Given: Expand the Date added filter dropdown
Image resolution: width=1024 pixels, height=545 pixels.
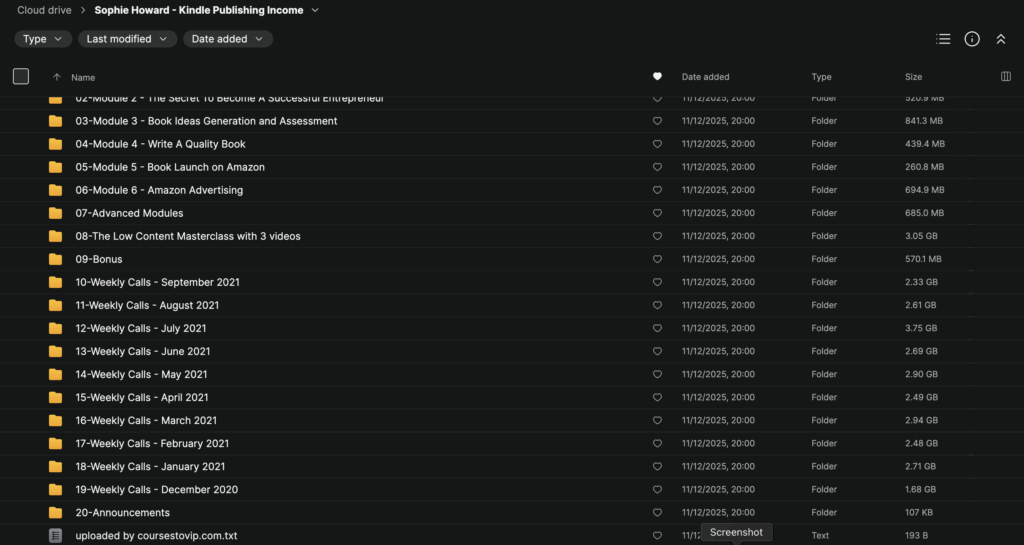Looking at the screenshot, I should [227, 39].
